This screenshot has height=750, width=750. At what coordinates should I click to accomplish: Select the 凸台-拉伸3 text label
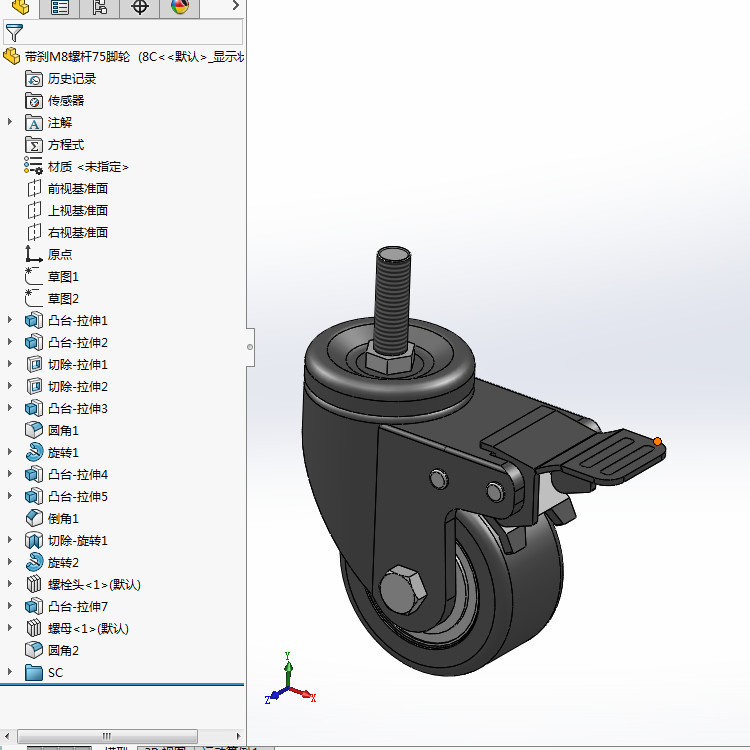pyautogui.click(x=78, y=408)
